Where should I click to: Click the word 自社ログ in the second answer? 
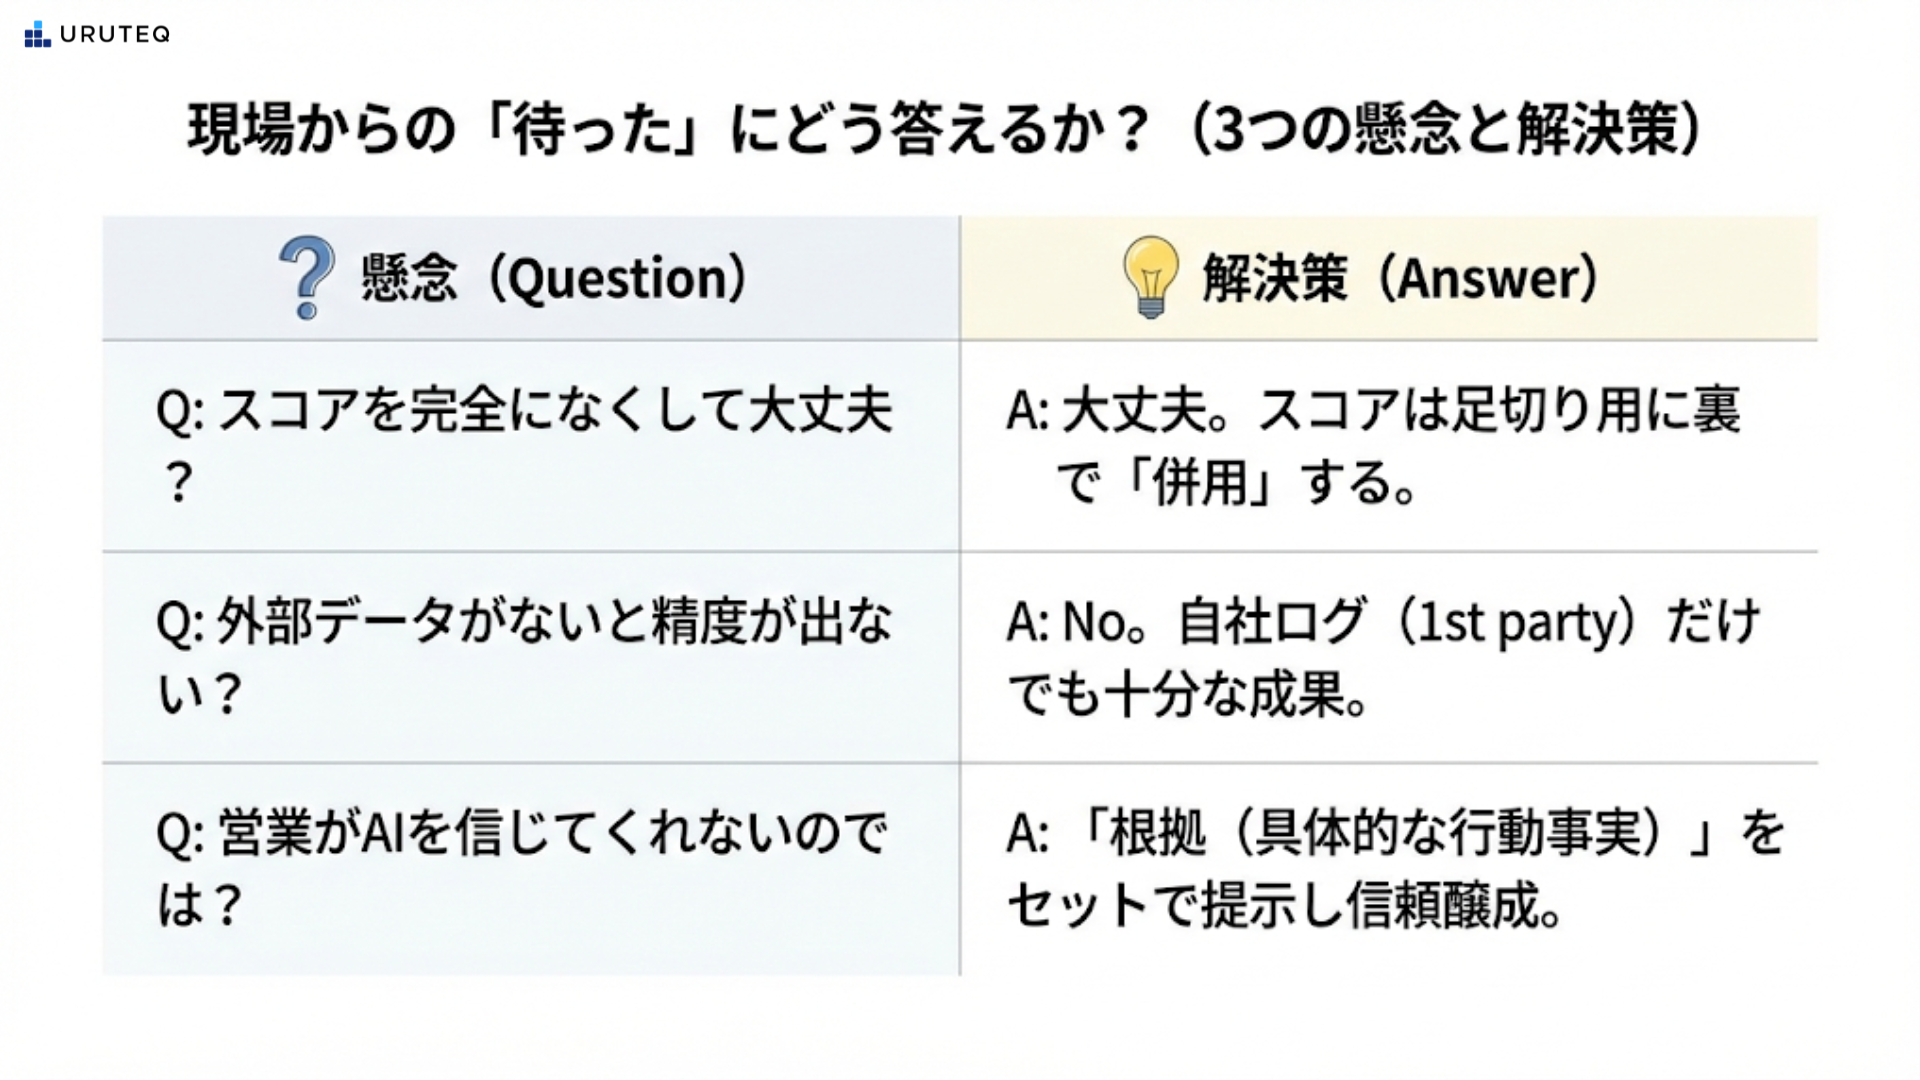tap(1271, 622)
